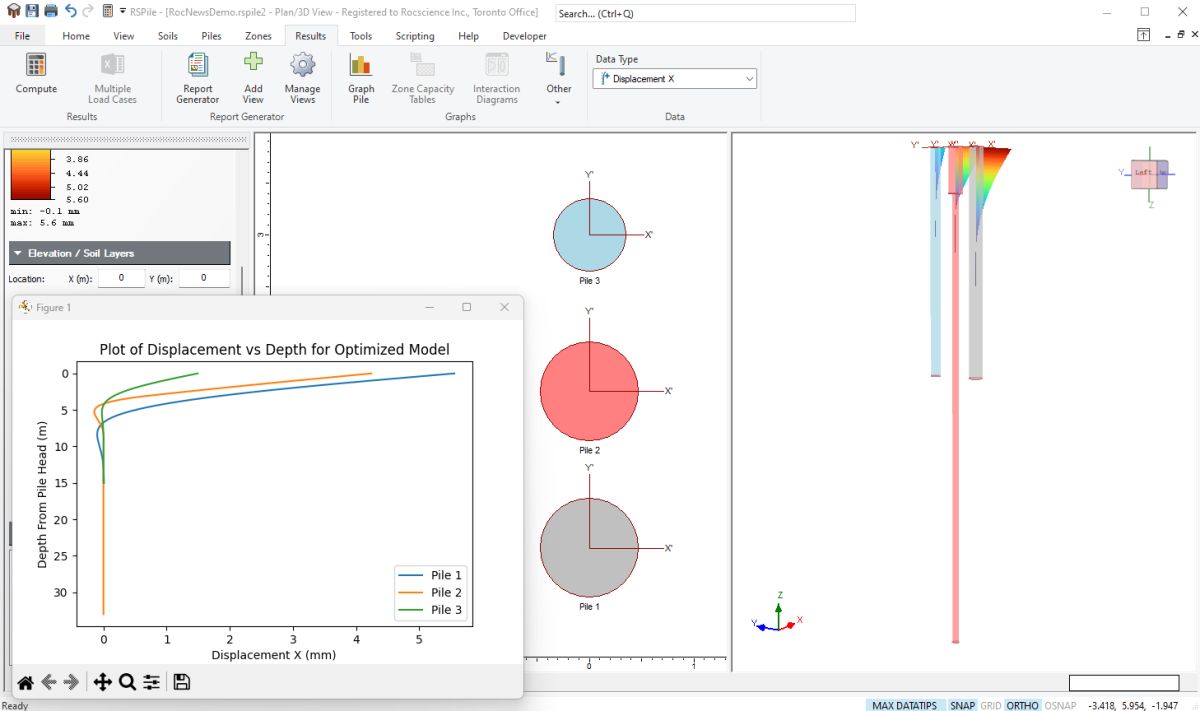Click the redo arrow in title bar
This screenshot has height=711, width=1200.
[88, 11]
